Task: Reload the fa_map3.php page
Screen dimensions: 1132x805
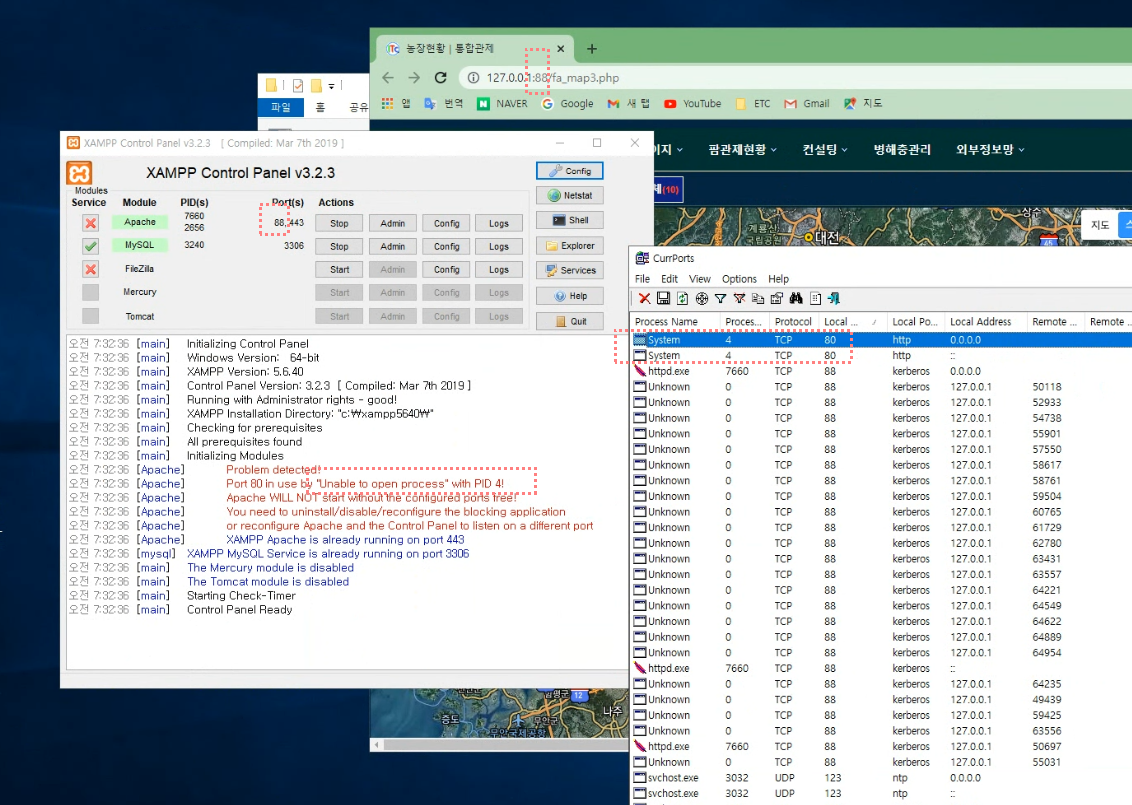Action: tap(440, 77)
